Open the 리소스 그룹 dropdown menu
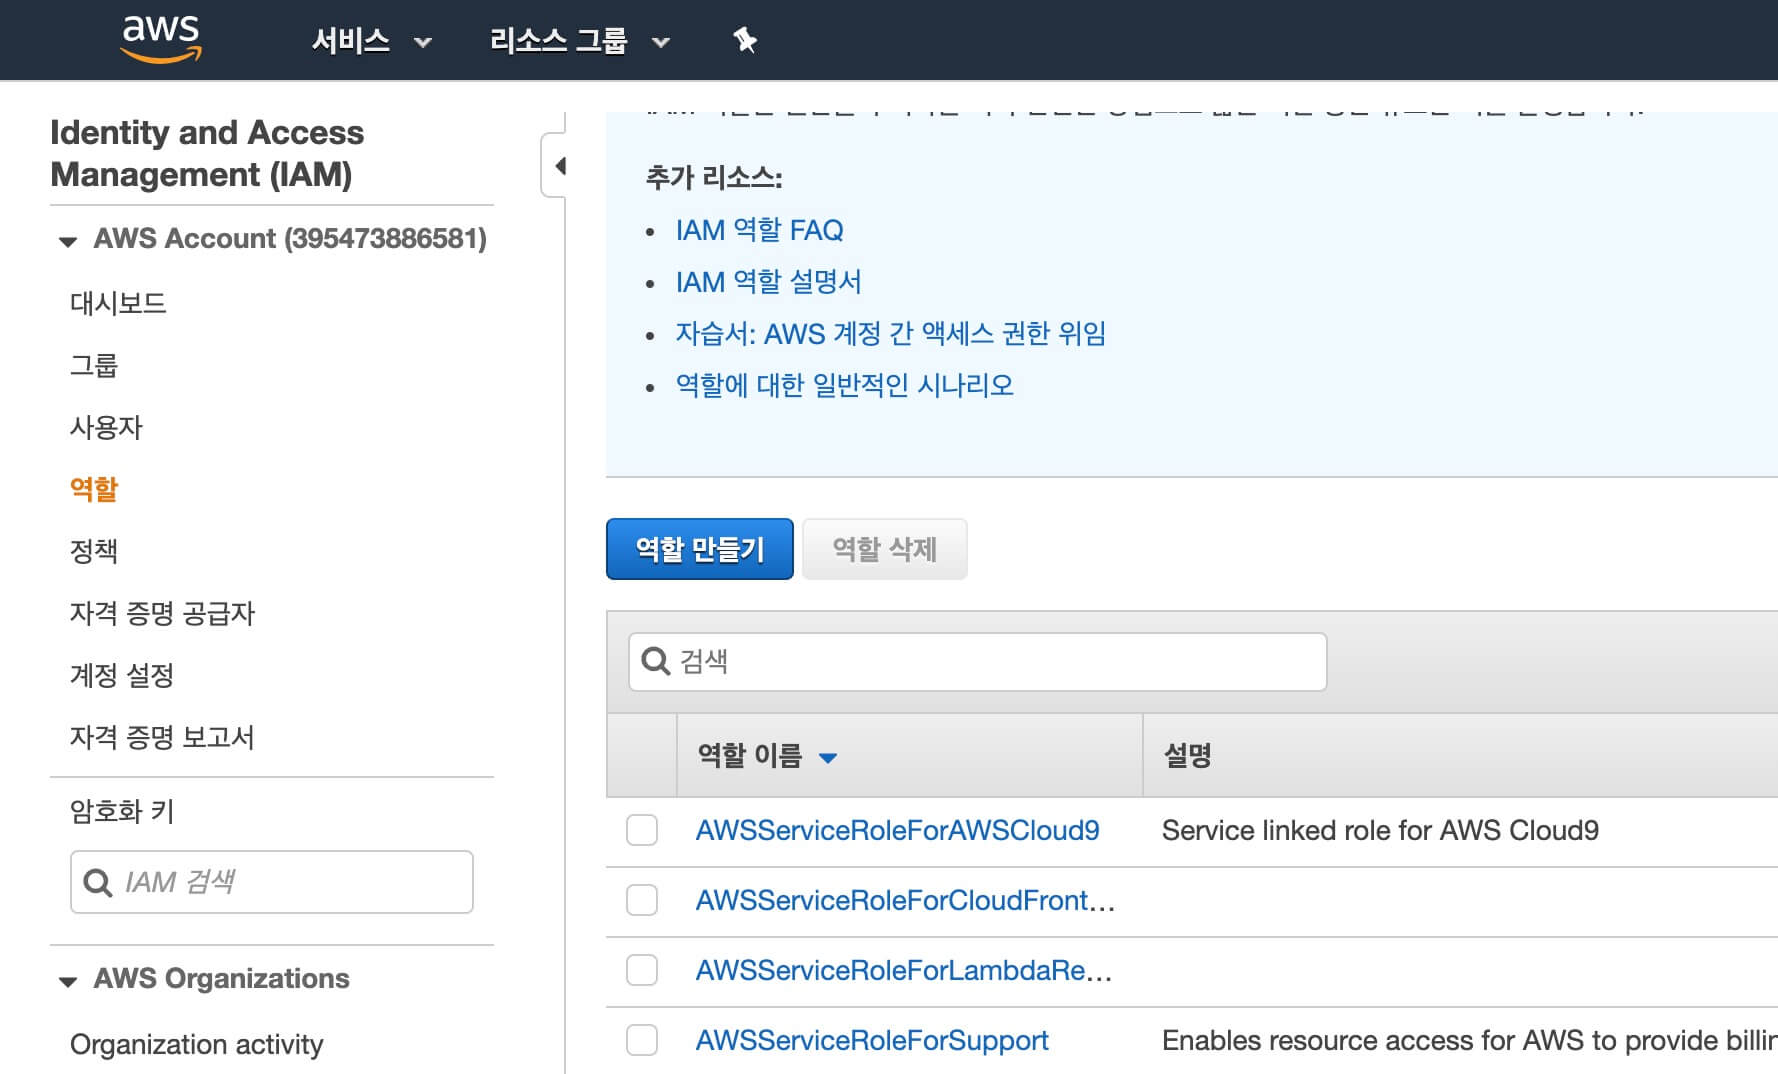 579,41
